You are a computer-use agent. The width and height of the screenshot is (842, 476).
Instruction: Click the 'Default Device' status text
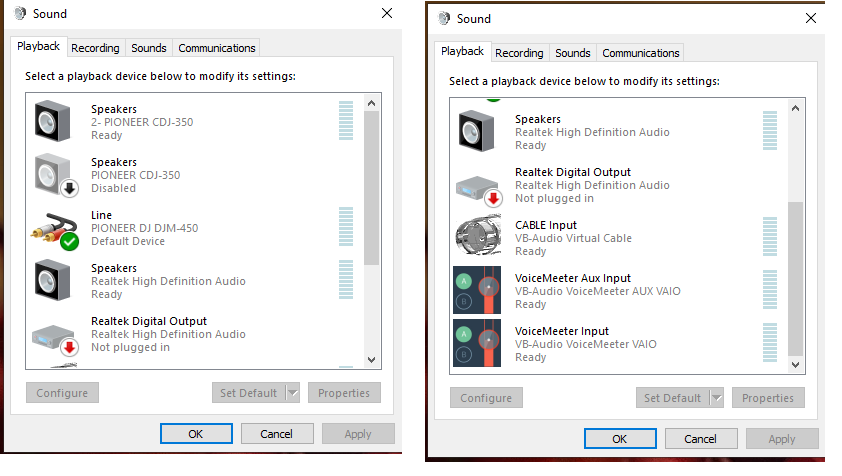128,241
